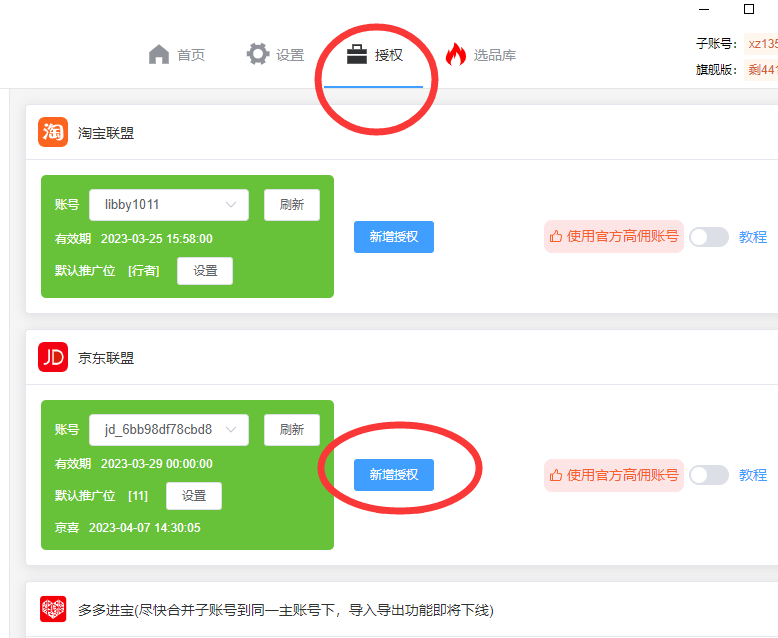
Task: Click the 默认推广位 [11] text
Action: click(x=101, y=496)
